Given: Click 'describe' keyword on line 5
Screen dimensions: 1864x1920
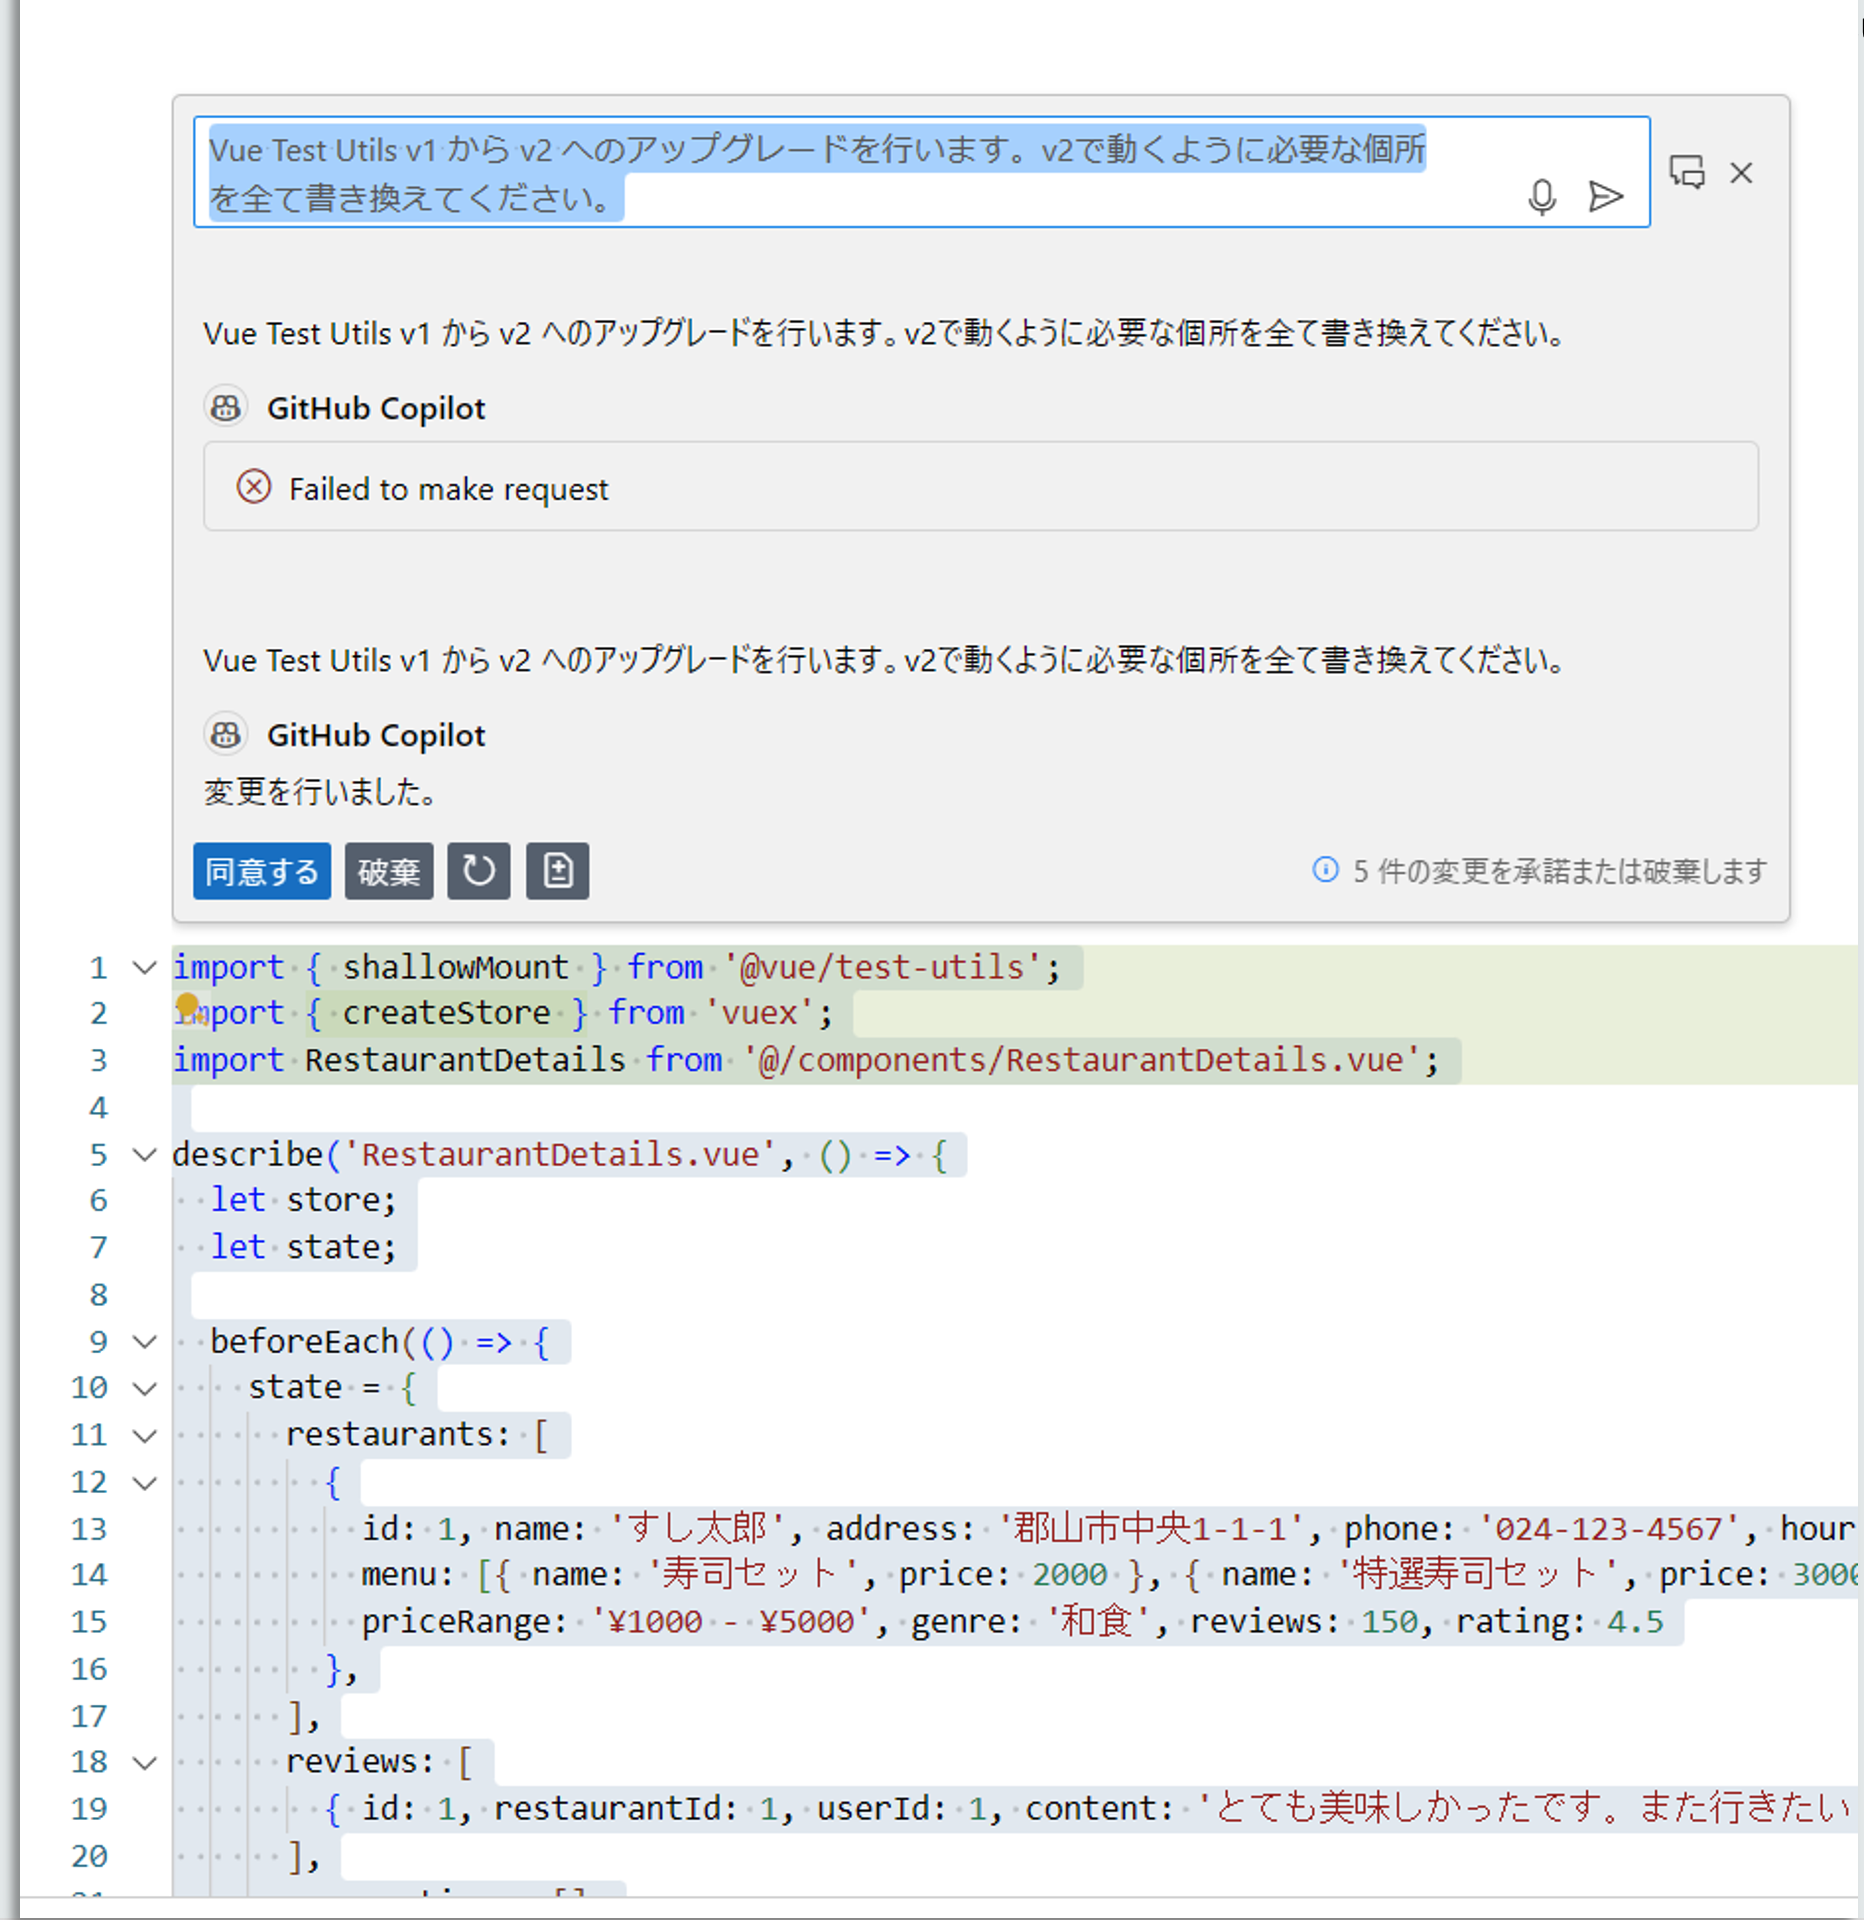Looking at the screenshot, I should pyautogui.click(x=248, y=1154).
